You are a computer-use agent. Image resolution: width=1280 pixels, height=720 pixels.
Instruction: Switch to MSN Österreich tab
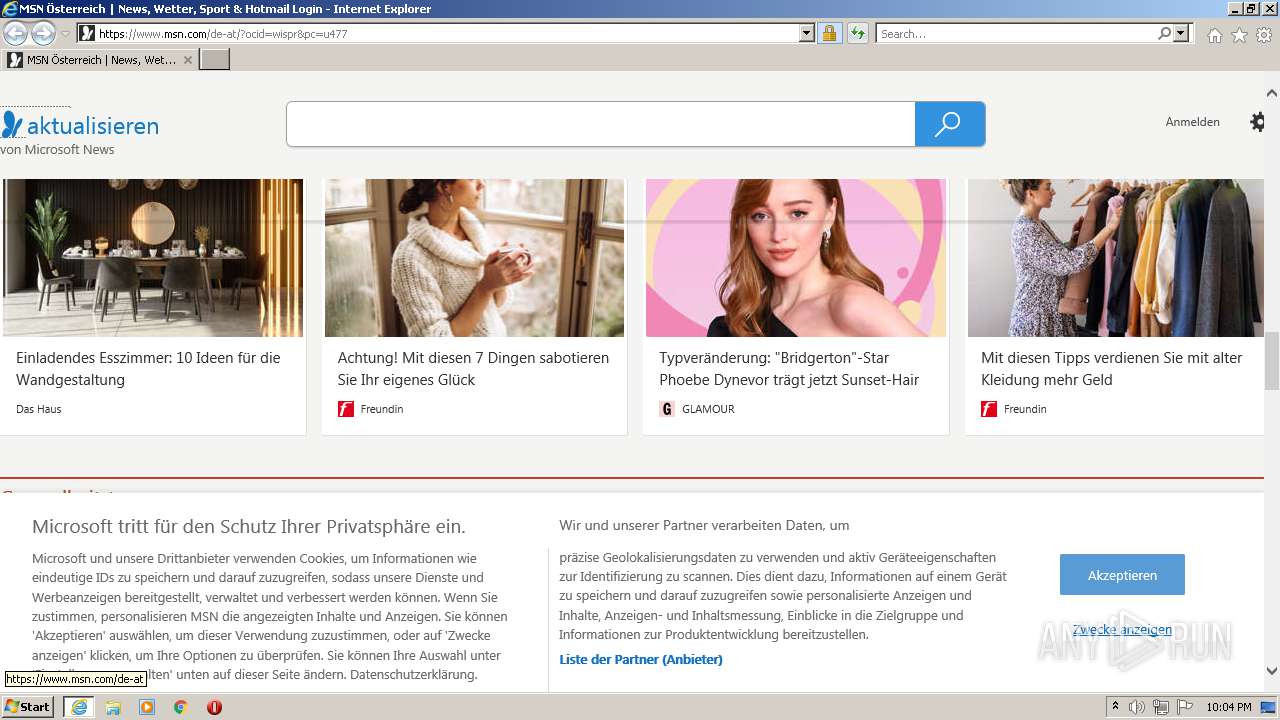tap(100, 60)
